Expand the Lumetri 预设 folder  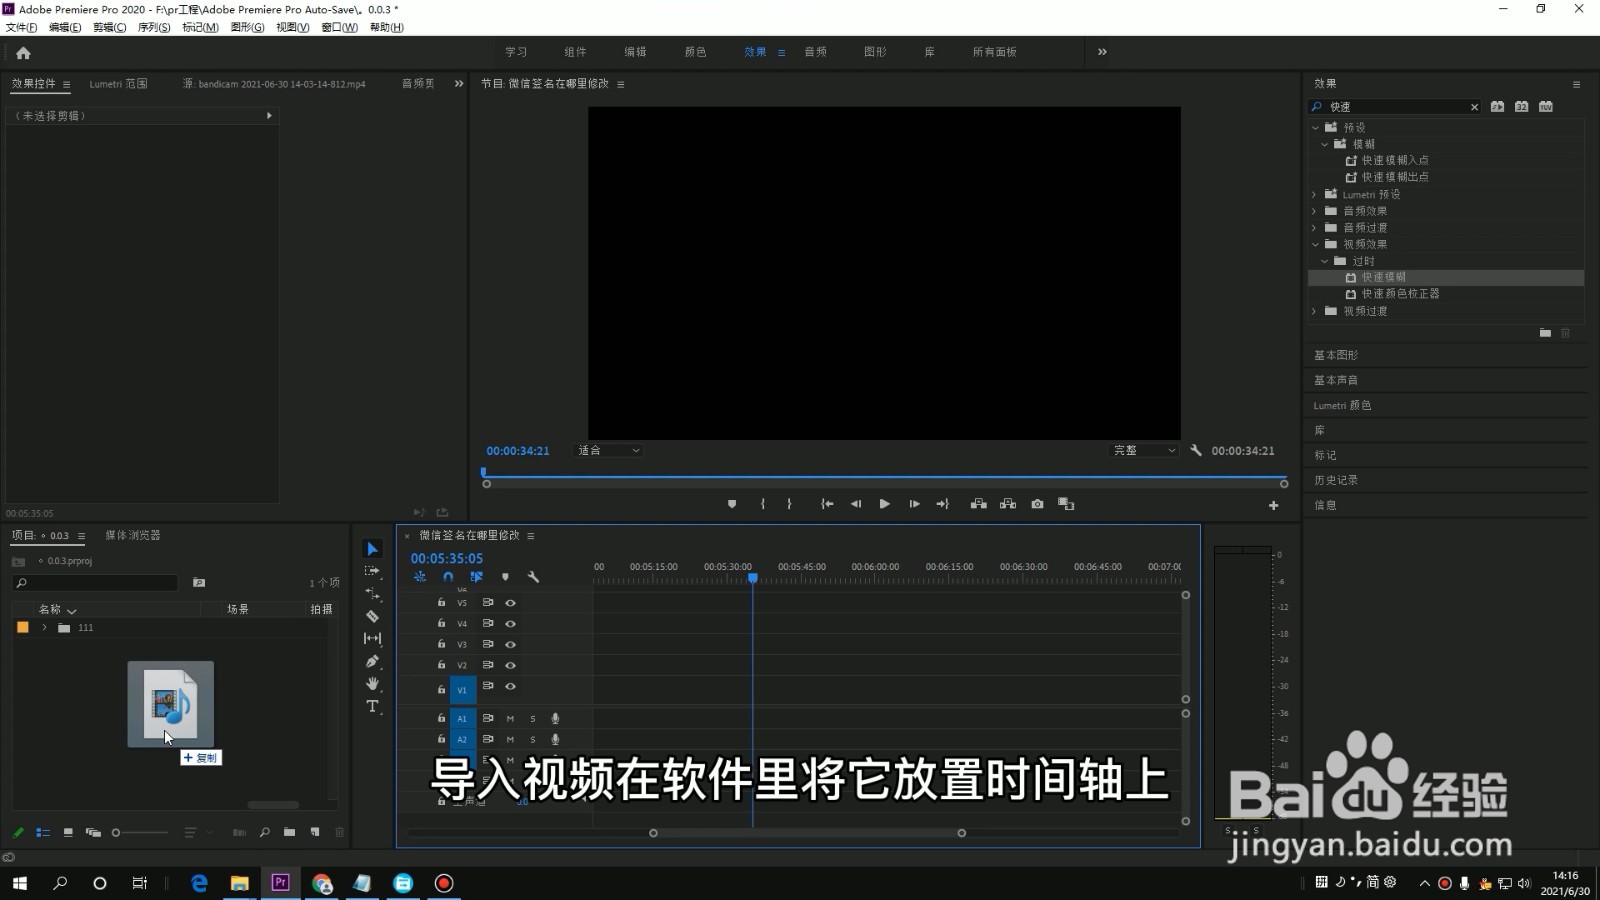[x=1314, y=195]
